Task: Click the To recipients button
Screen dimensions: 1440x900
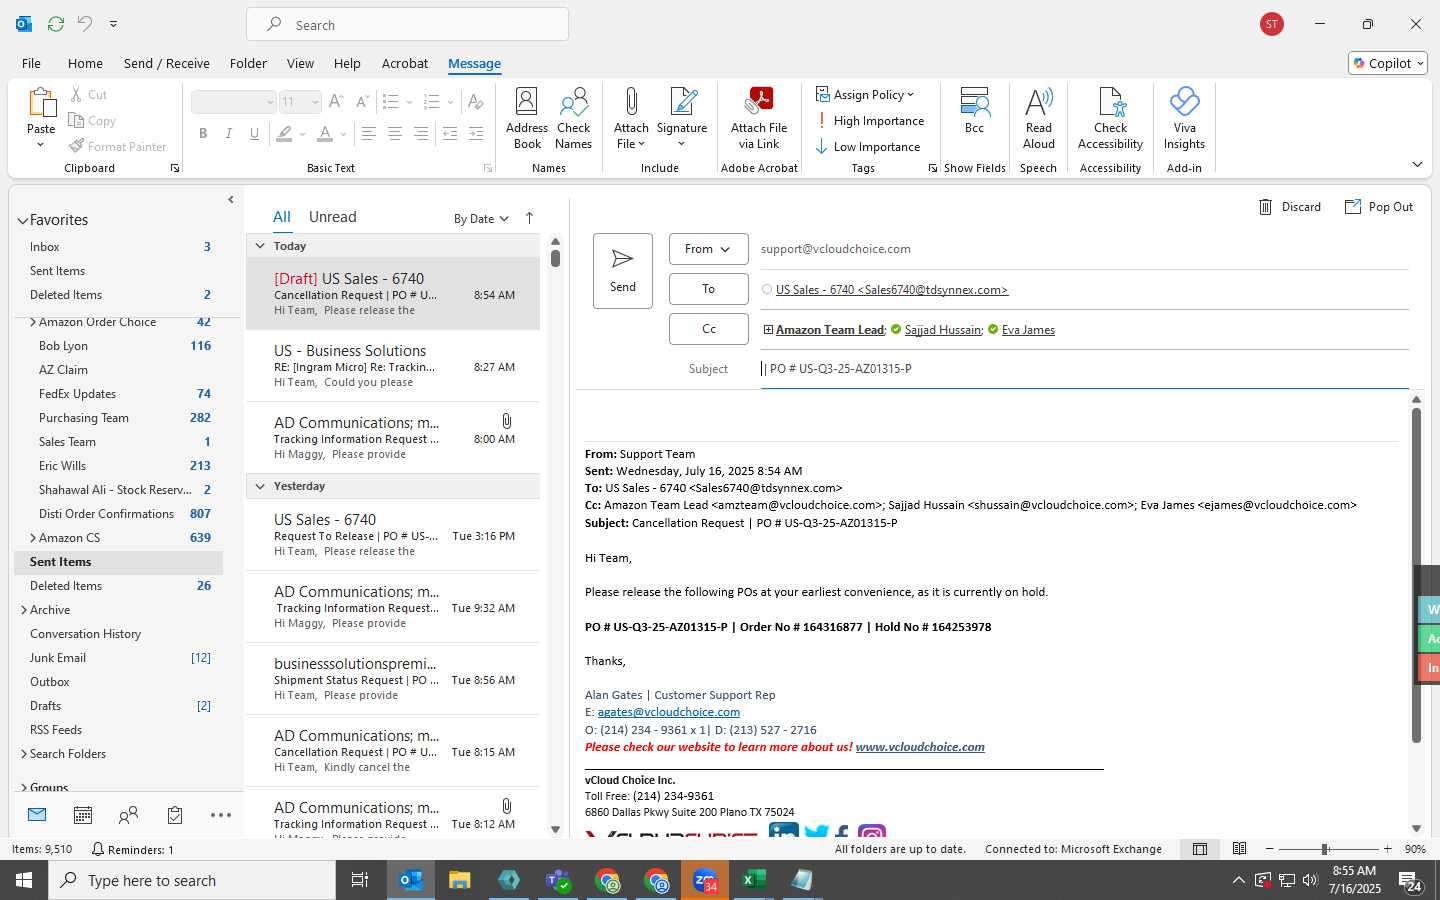Action: 708,289
